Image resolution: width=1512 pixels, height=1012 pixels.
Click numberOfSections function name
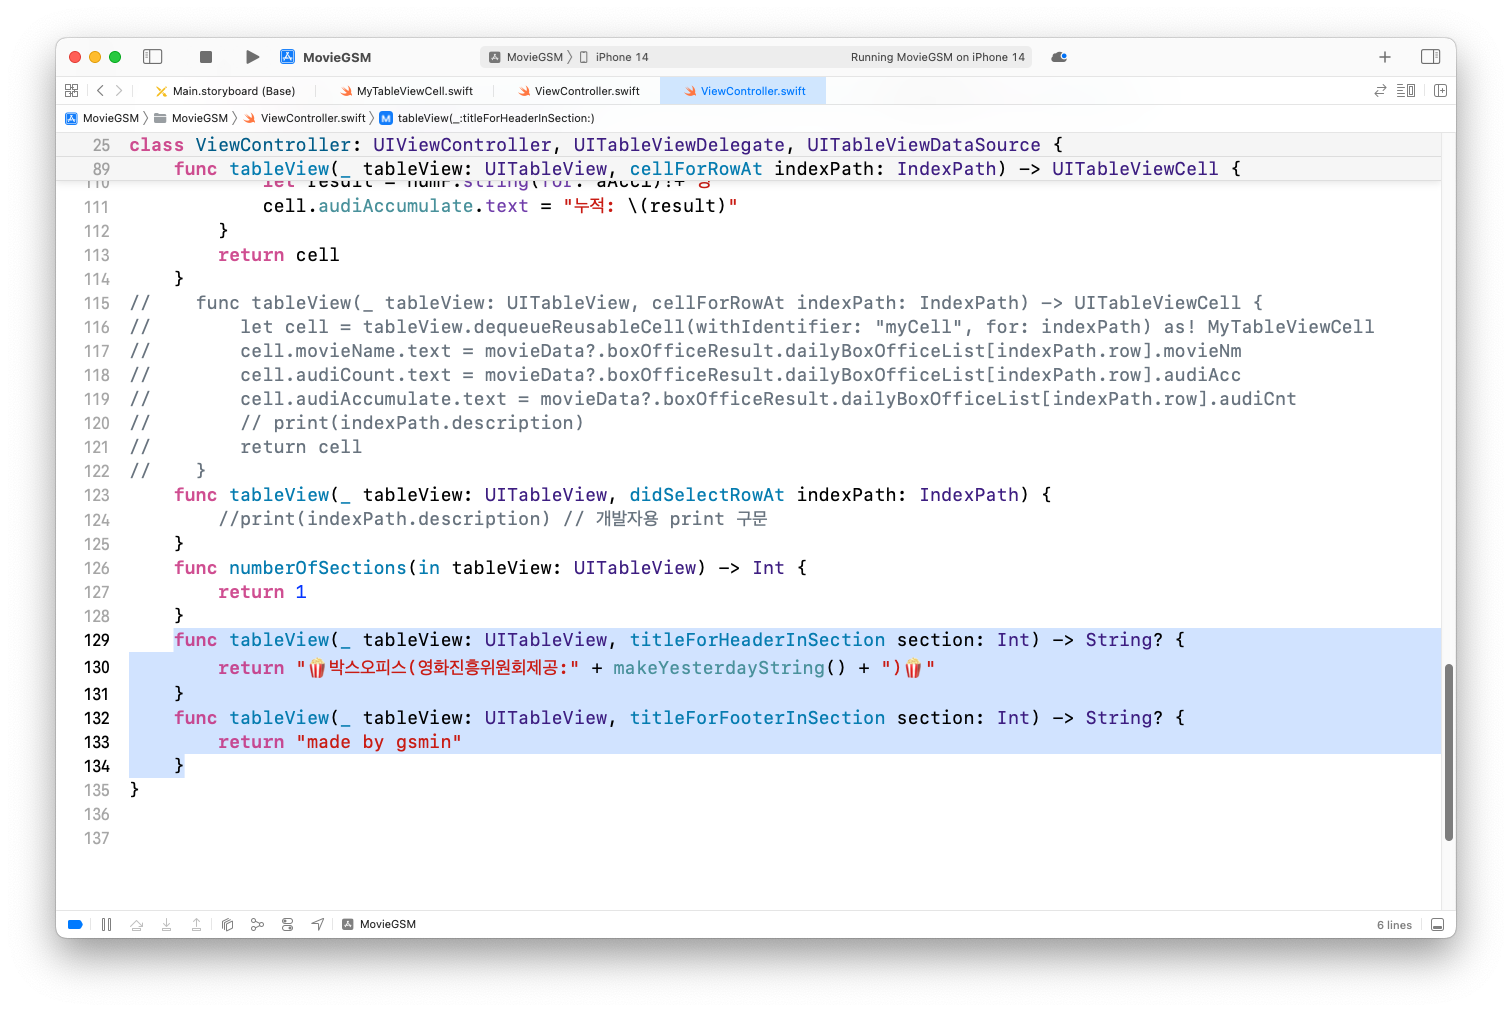click(x=318, y=568)
